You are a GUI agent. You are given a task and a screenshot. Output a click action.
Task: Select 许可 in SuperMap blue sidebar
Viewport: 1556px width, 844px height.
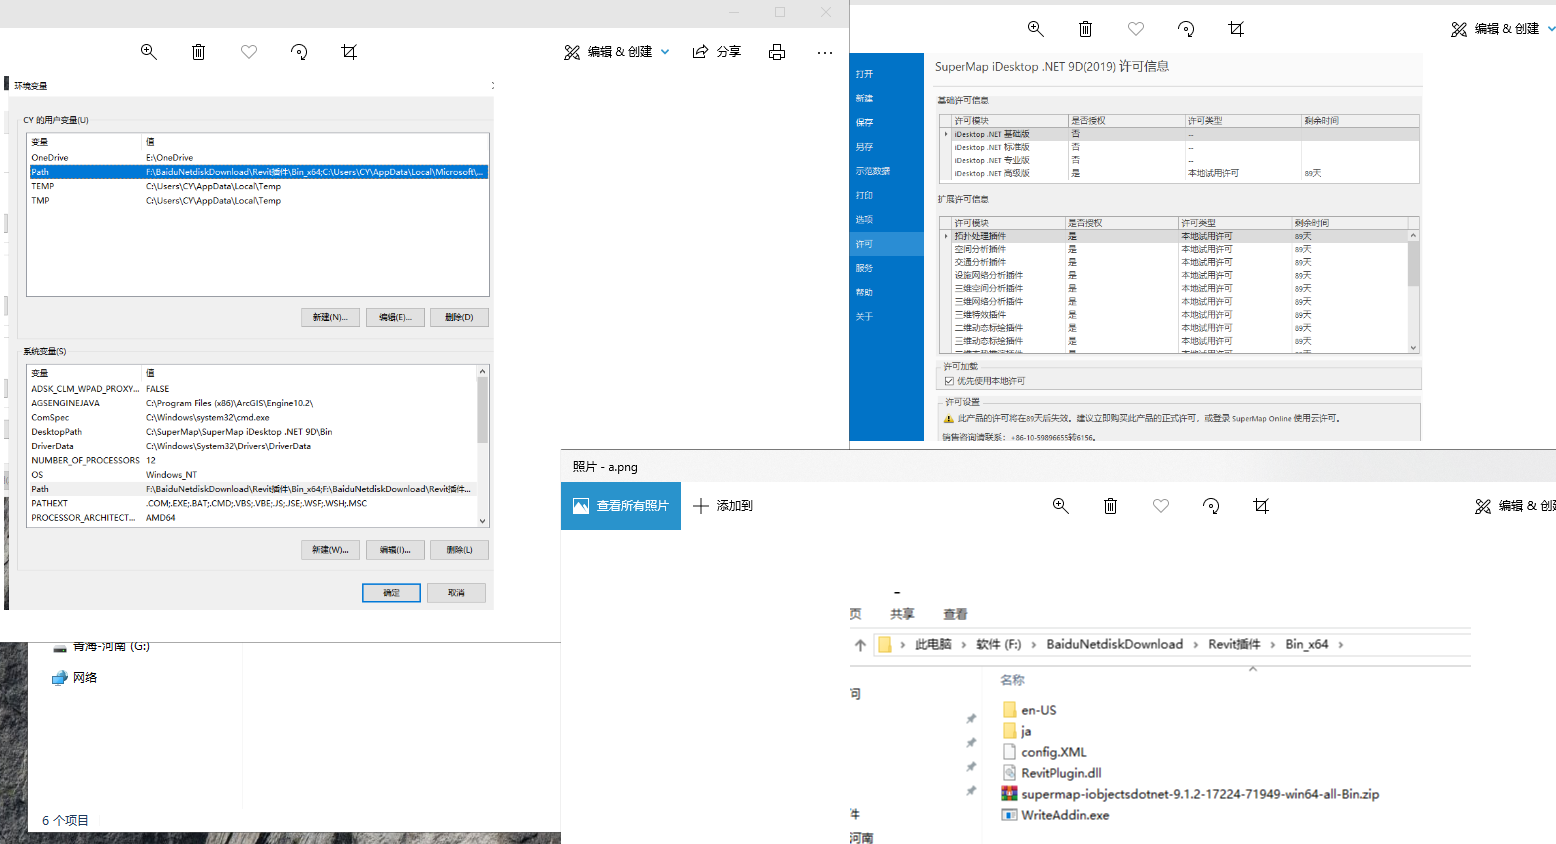tap(886, 244)
